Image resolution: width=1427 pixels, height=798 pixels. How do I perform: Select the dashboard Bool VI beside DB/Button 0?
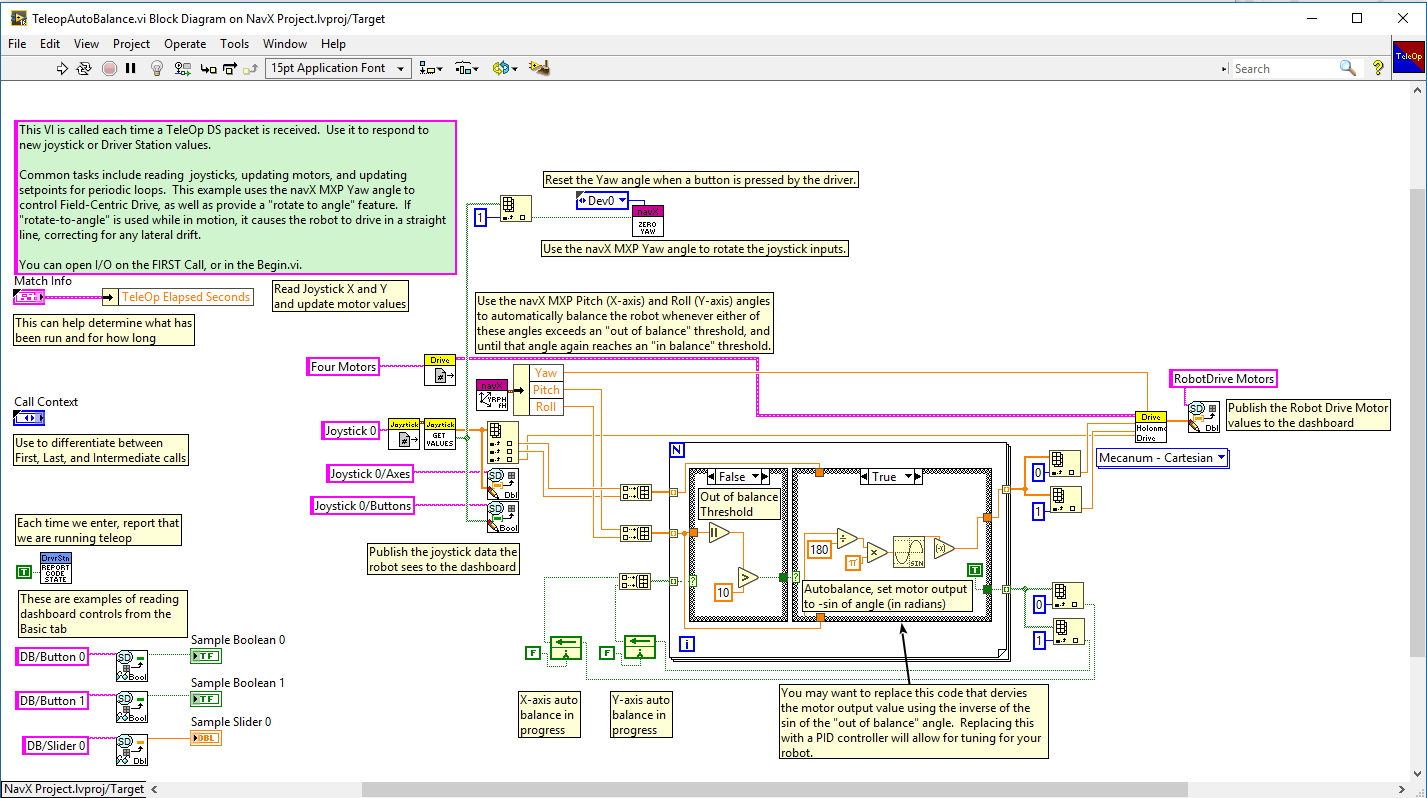click(x=132, y=664)
